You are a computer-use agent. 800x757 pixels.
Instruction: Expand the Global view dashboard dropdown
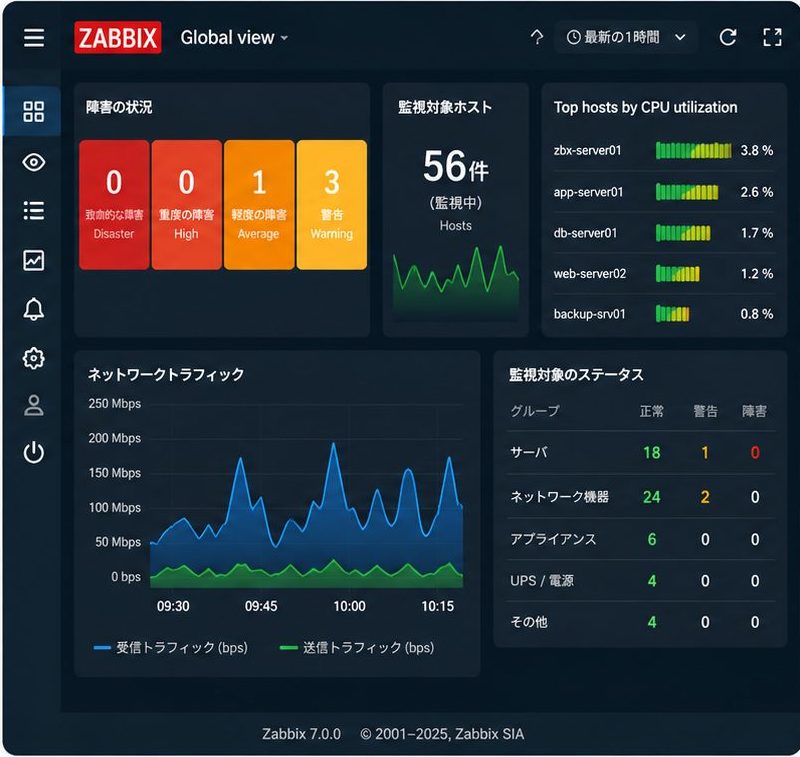[x=234, y=37]
